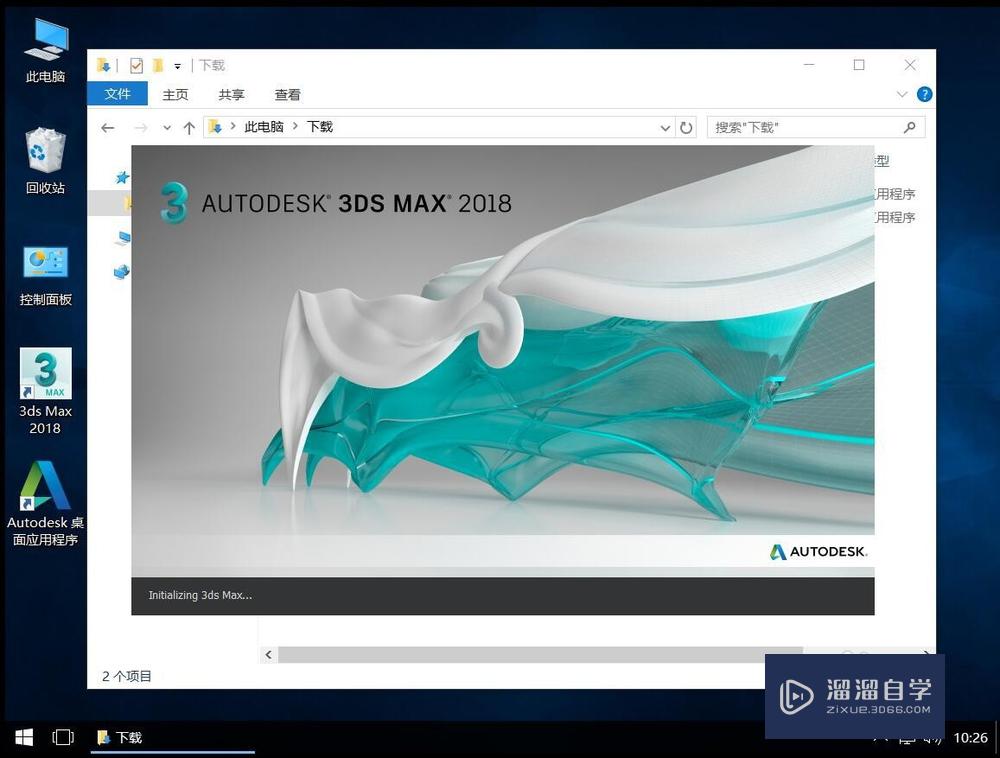Open the Autodesk 桌面应用程序 desktop shortcut

45,504
